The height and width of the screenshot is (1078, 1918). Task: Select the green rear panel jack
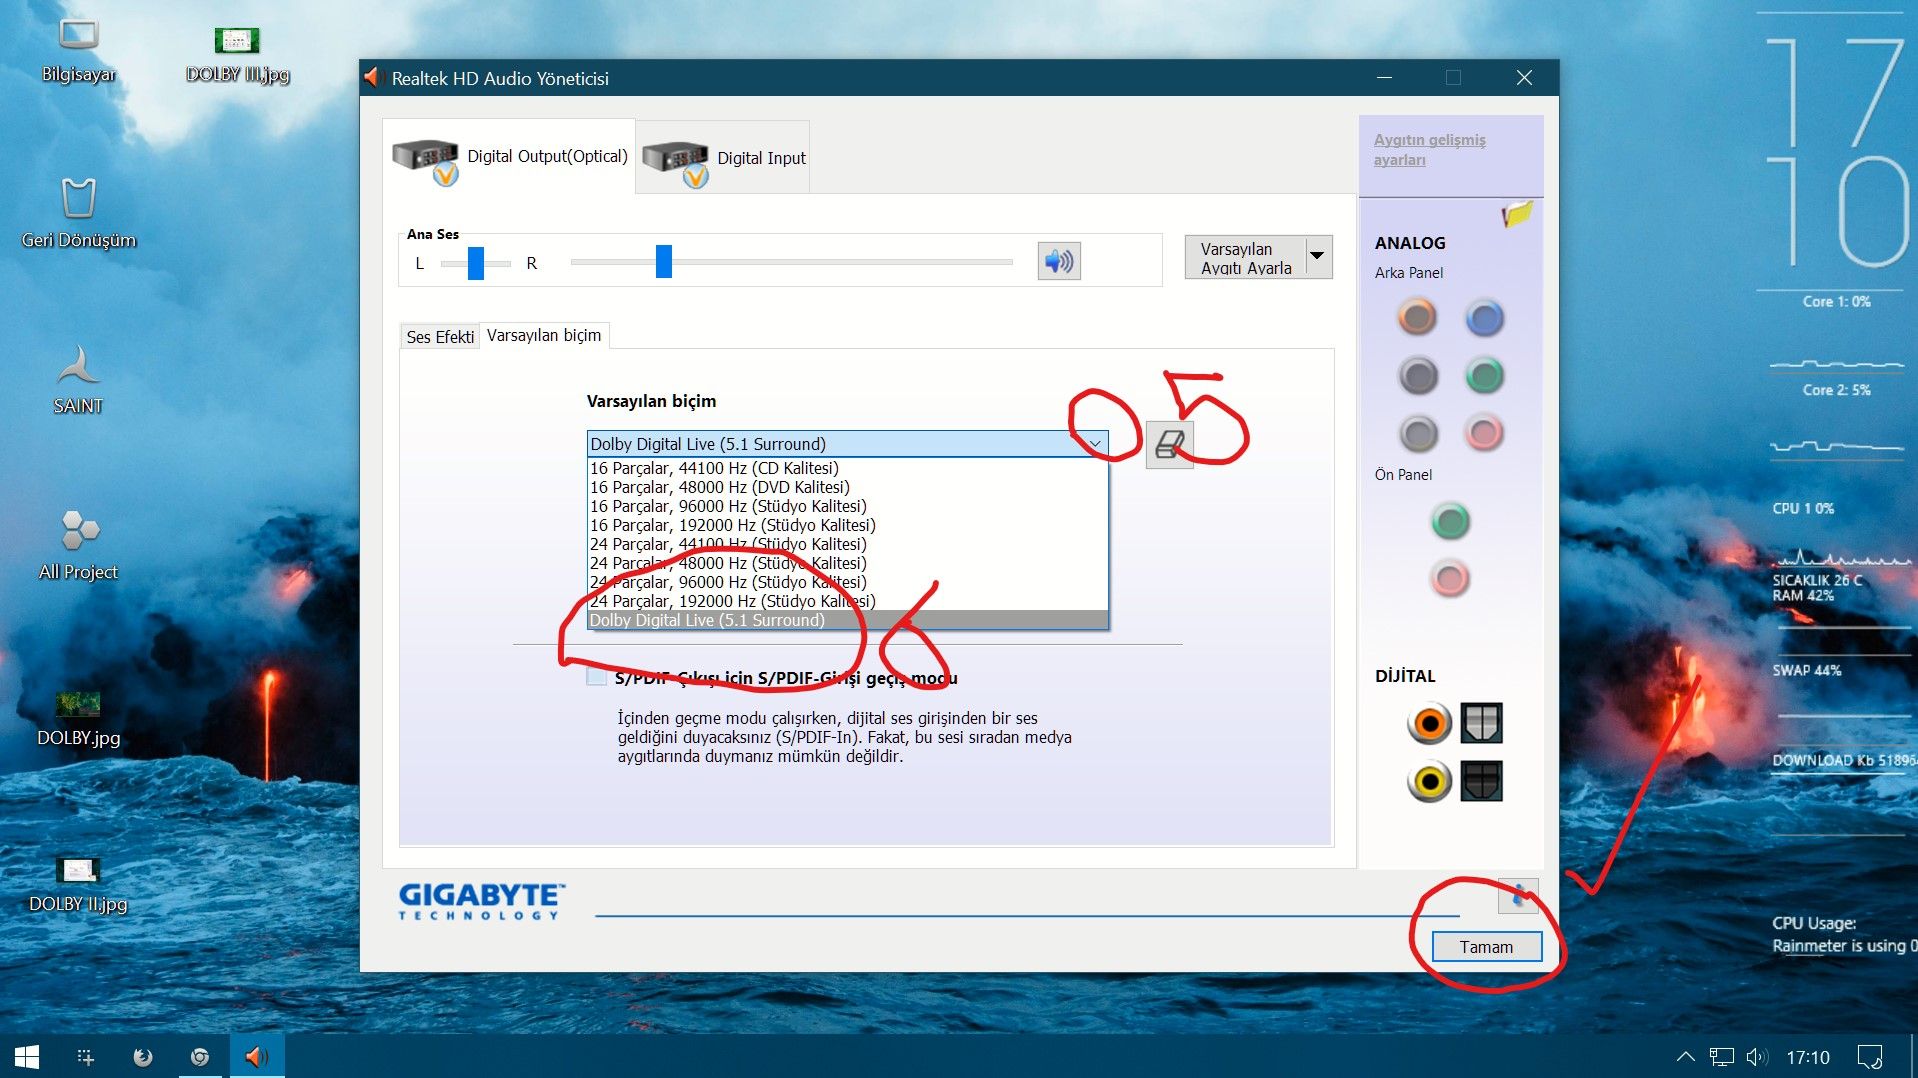coord(1485,376)
